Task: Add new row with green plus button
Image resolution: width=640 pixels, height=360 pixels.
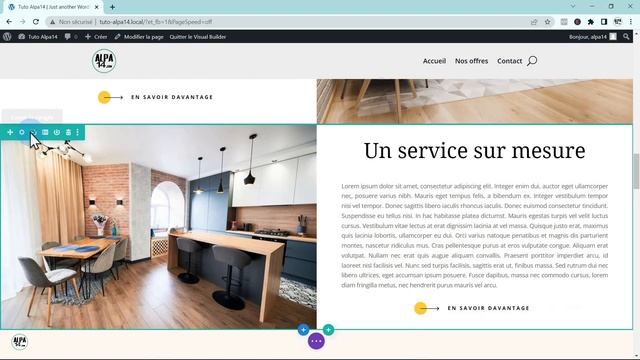Action: pyautogui.click(x=328, y=330)
